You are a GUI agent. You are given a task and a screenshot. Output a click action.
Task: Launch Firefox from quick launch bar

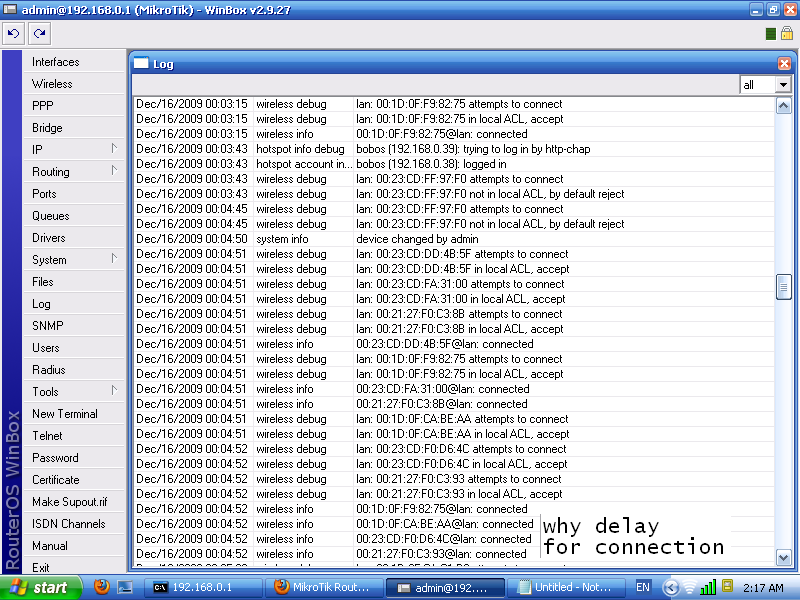(x=102, y=587)
